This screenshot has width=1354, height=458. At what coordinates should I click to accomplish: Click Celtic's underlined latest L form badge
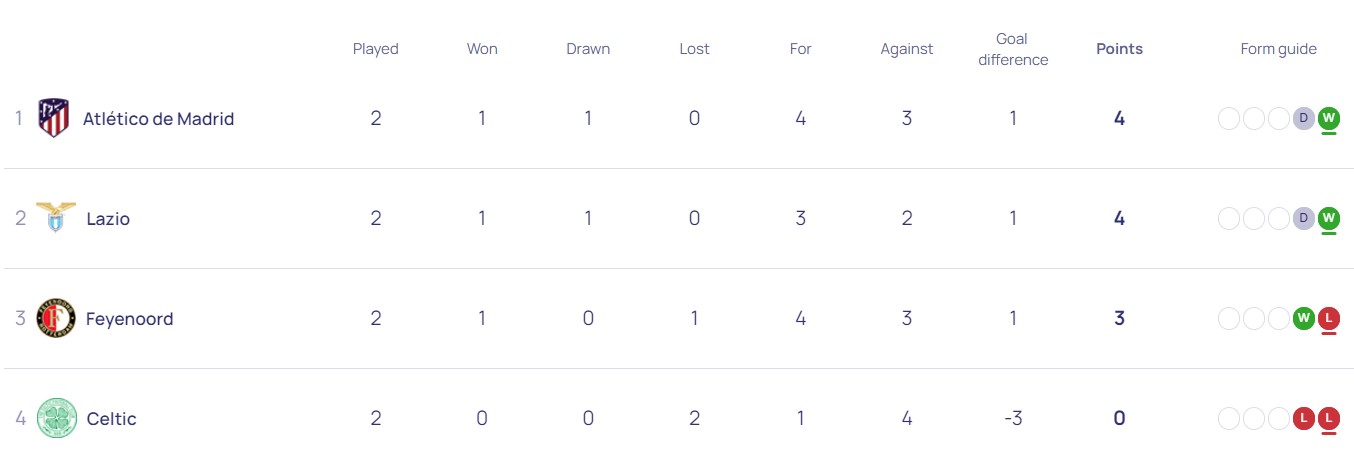click(x=1329, y=418)
